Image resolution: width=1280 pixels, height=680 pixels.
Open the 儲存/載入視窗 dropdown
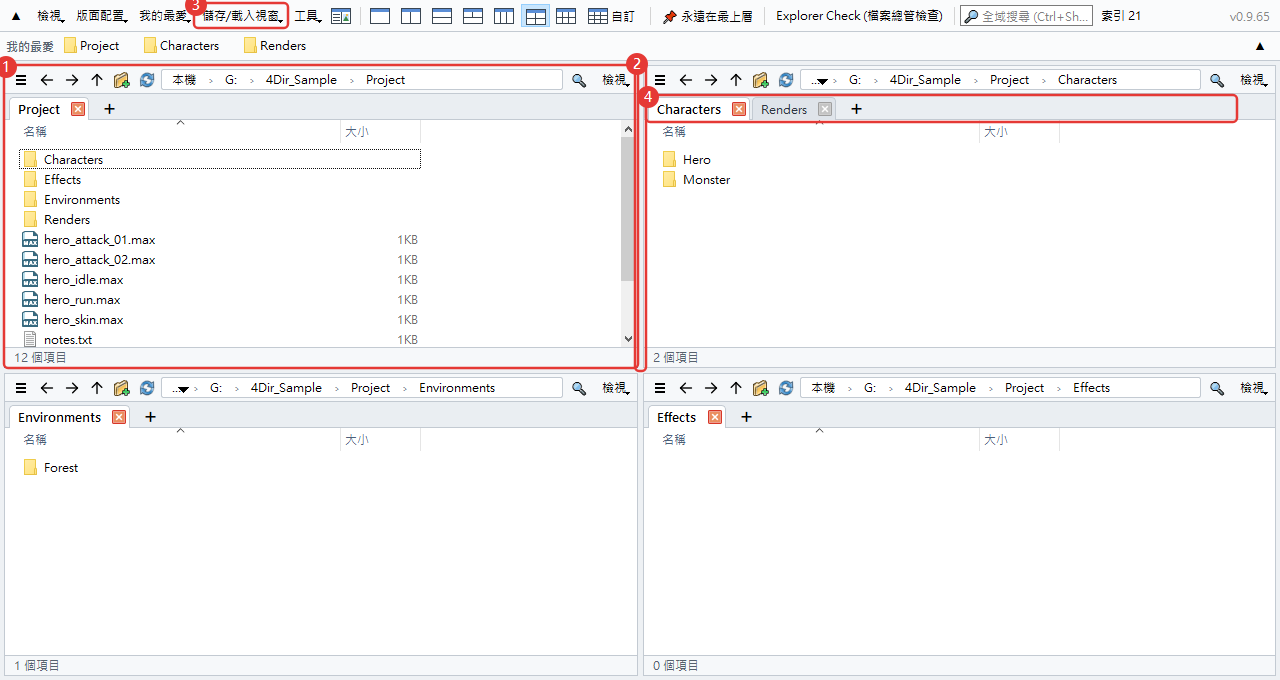[x=243, y=16]
